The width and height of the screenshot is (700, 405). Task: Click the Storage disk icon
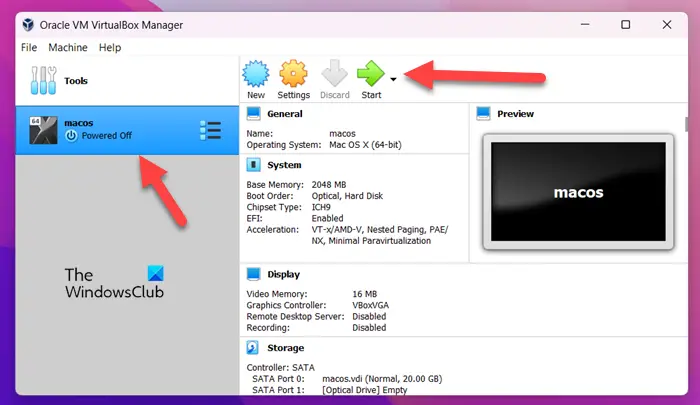(253, 347)
